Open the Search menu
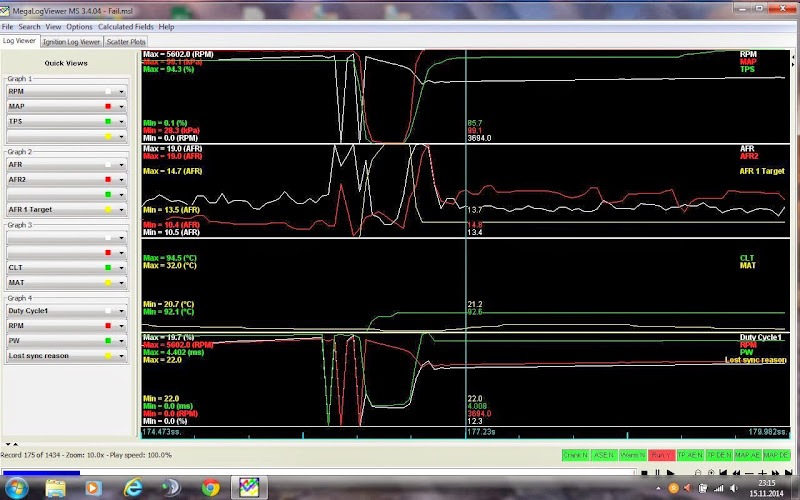800x500 pixels. tap(29, 27)
